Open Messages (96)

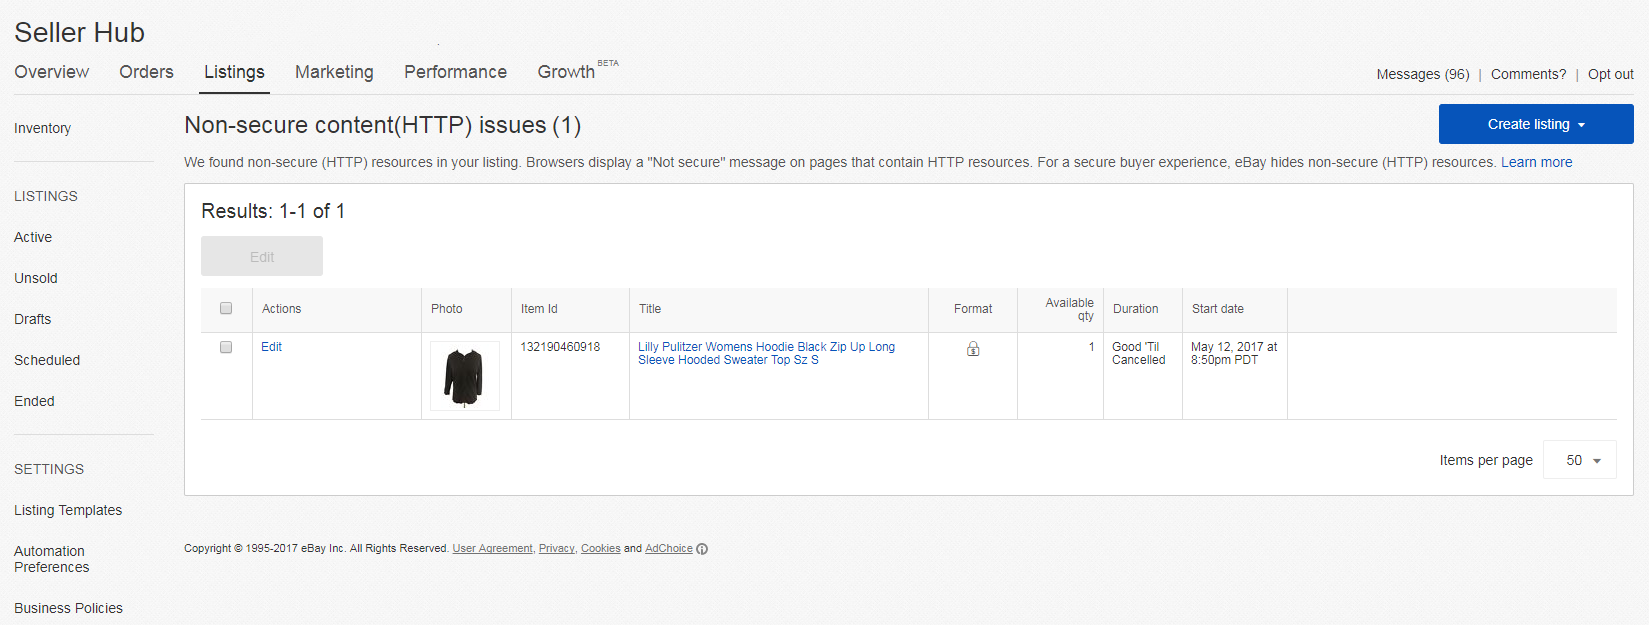(1422, 74)
